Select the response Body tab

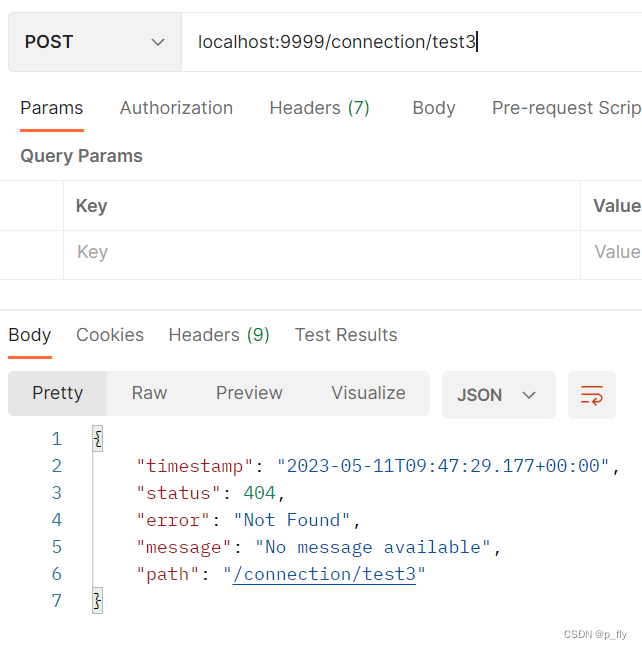point(30,335)
